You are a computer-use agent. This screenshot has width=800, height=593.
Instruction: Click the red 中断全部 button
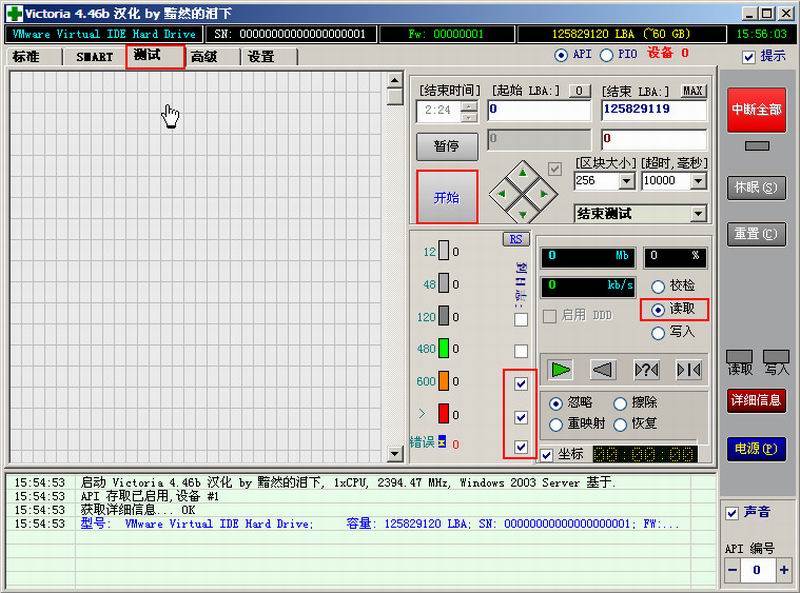757,110
